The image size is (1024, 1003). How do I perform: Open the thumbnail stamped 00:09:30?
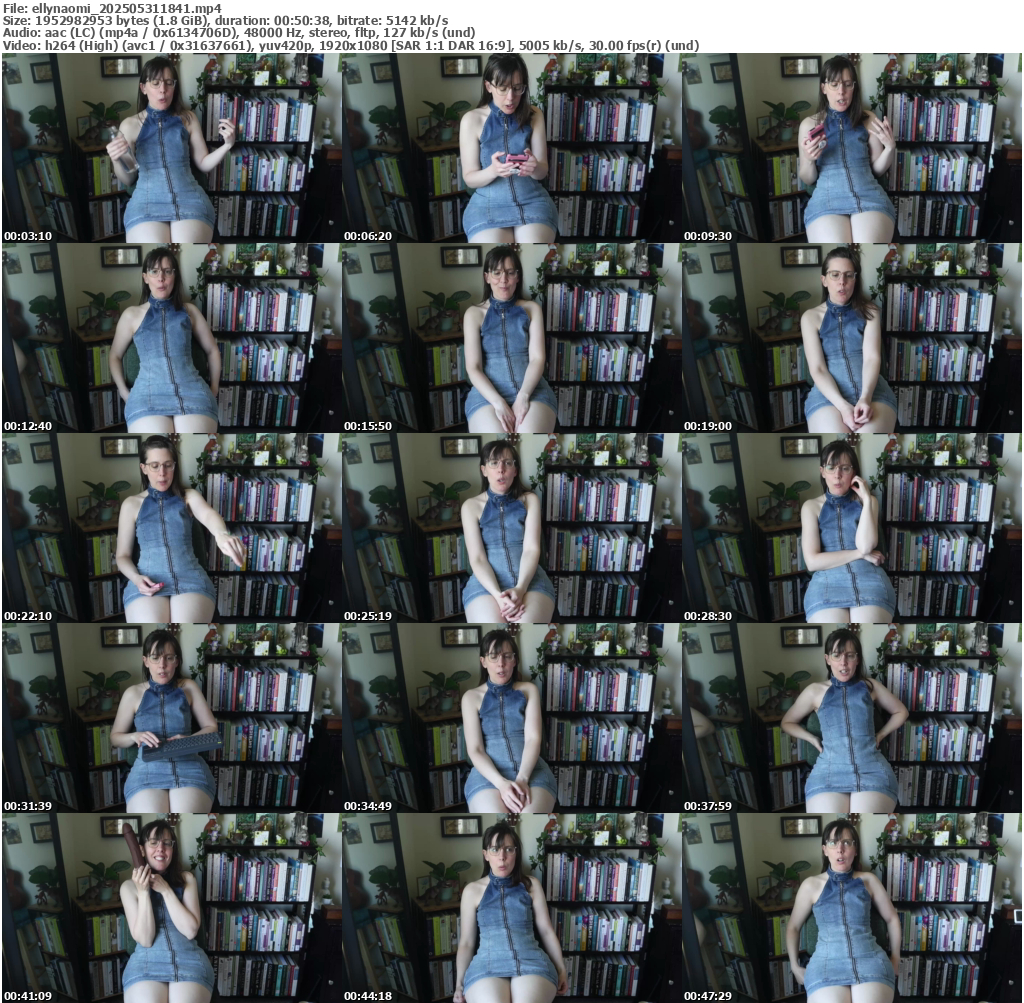click(852, 148)
